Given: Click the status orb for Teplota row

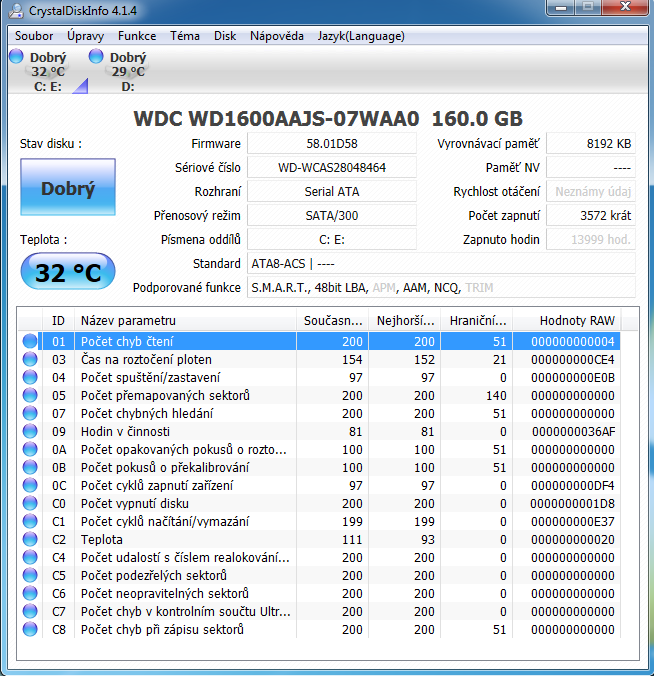Looking at the screenshot, I should [x=30, y=539].
